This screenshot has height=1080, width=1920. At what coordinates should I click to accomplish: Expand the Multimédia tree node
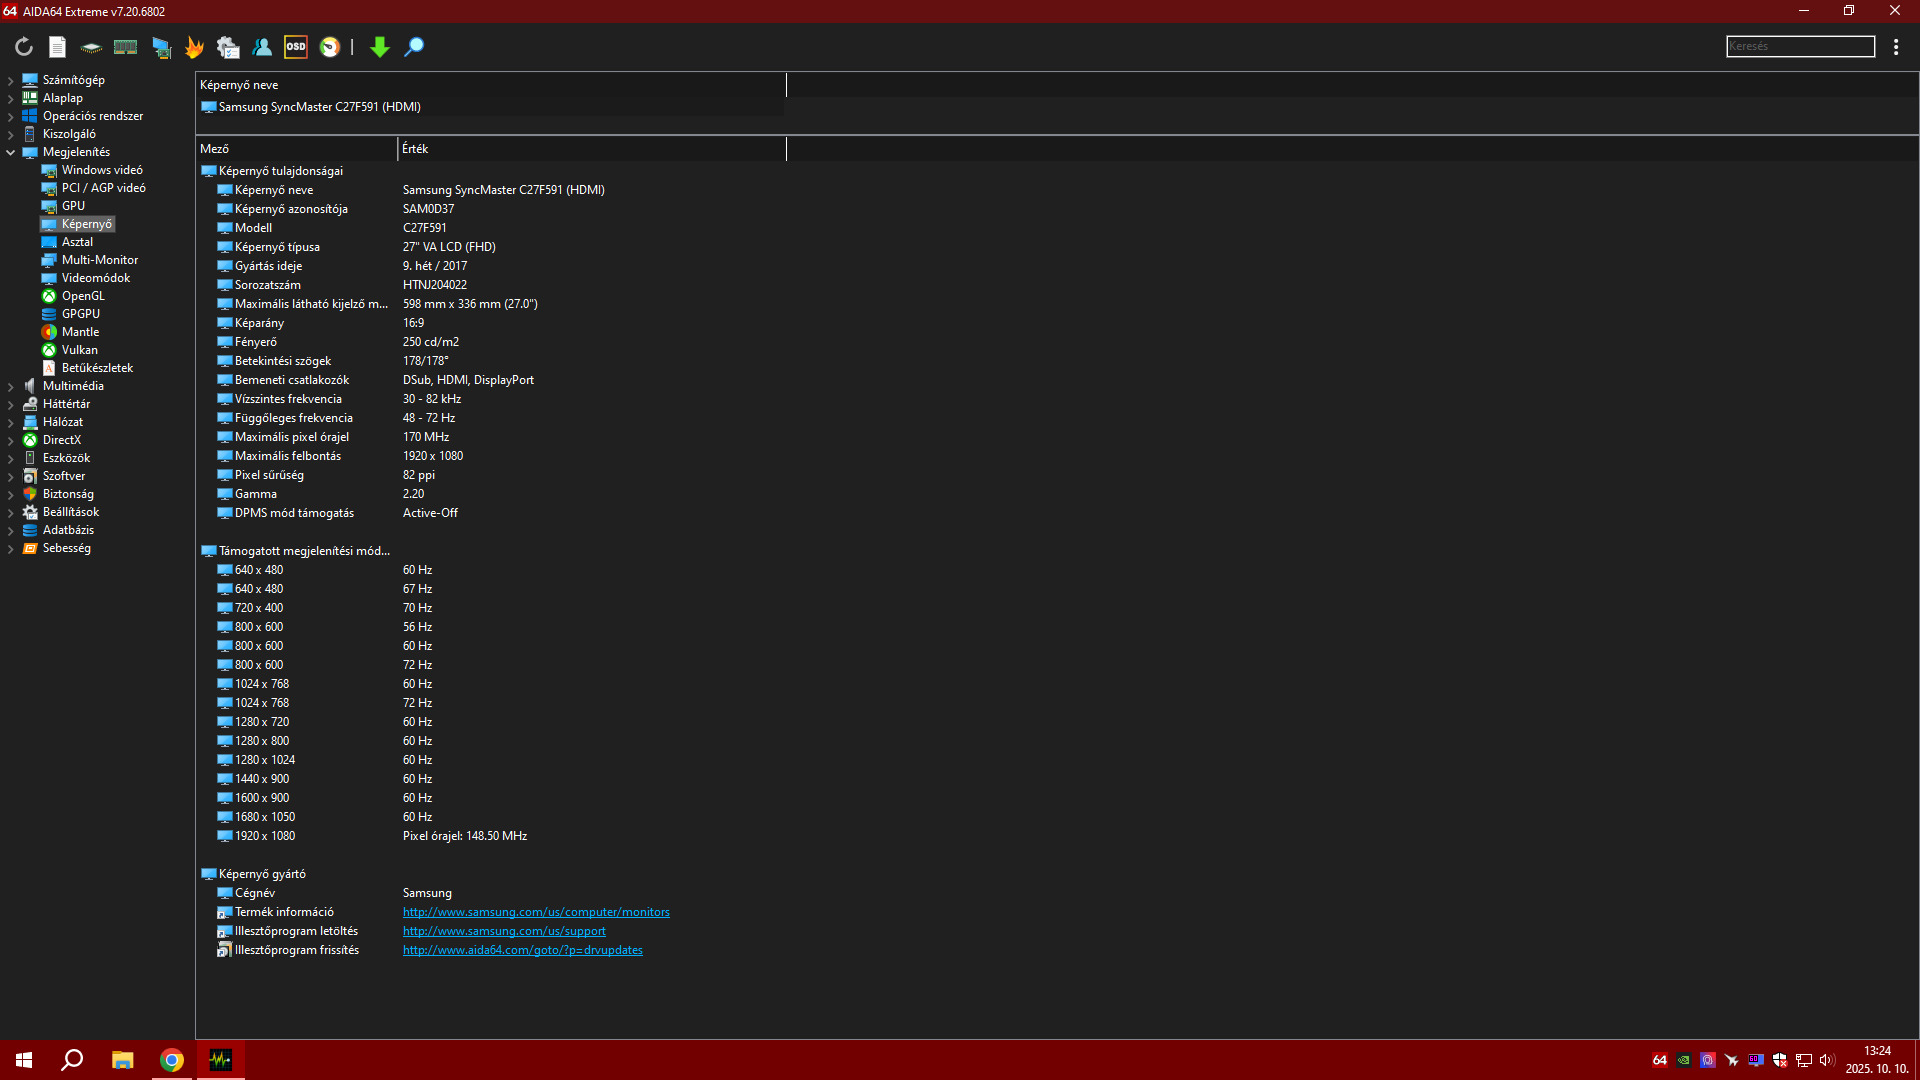tap(10, 386)
